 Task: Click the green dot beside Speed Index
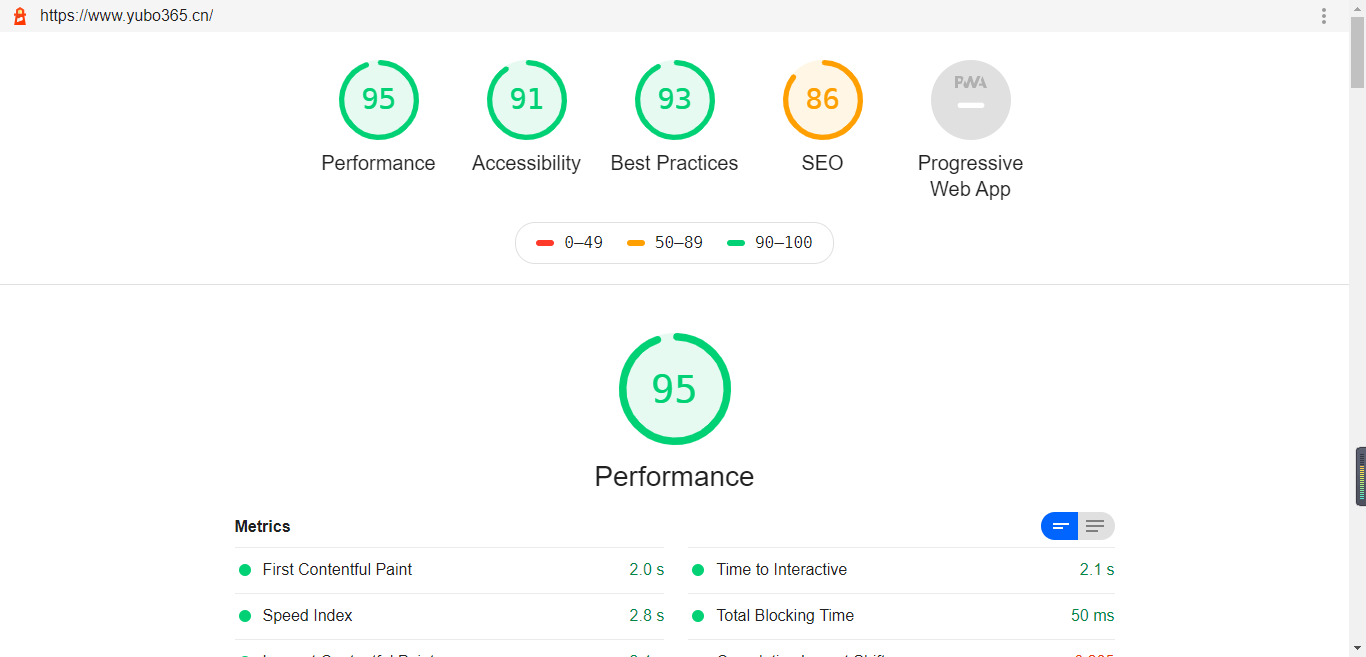pos(244,616)
